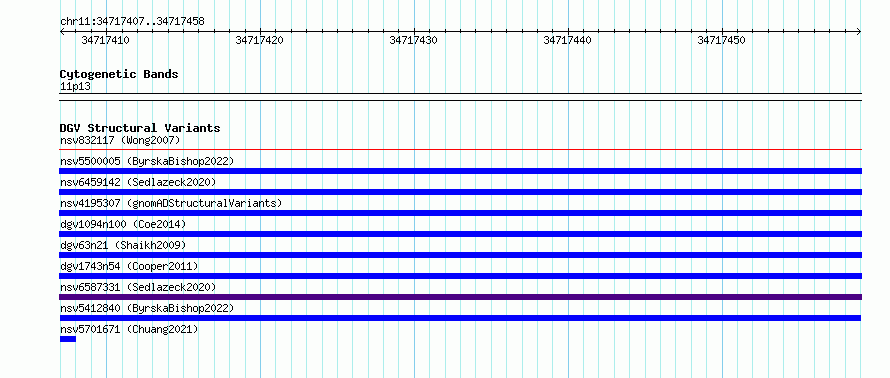Open nsv4195307 (gnomADStructuralVariants) label
The height and width of the screenshot is (378, 890).
[x=171, y=203]
